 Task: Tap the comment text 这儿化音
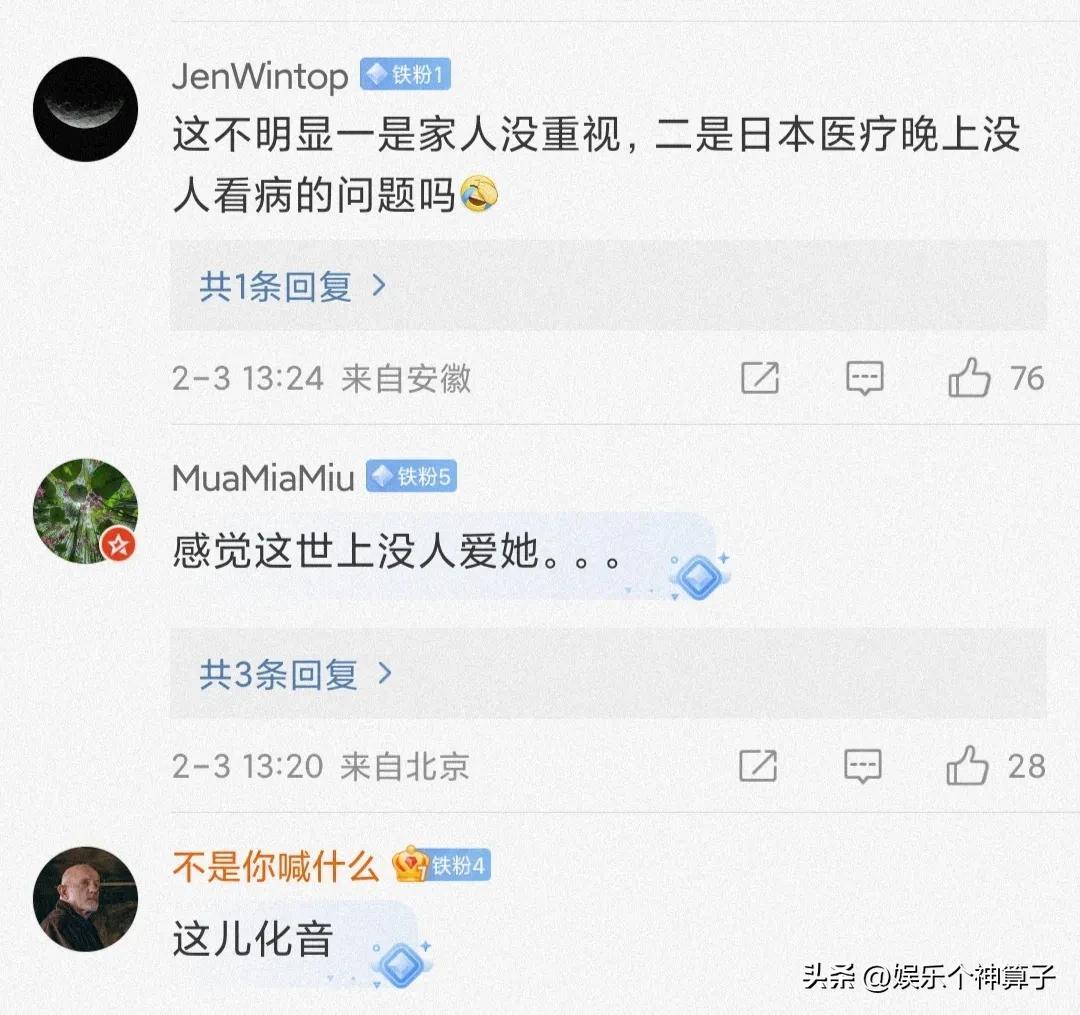tap(253, 938)
